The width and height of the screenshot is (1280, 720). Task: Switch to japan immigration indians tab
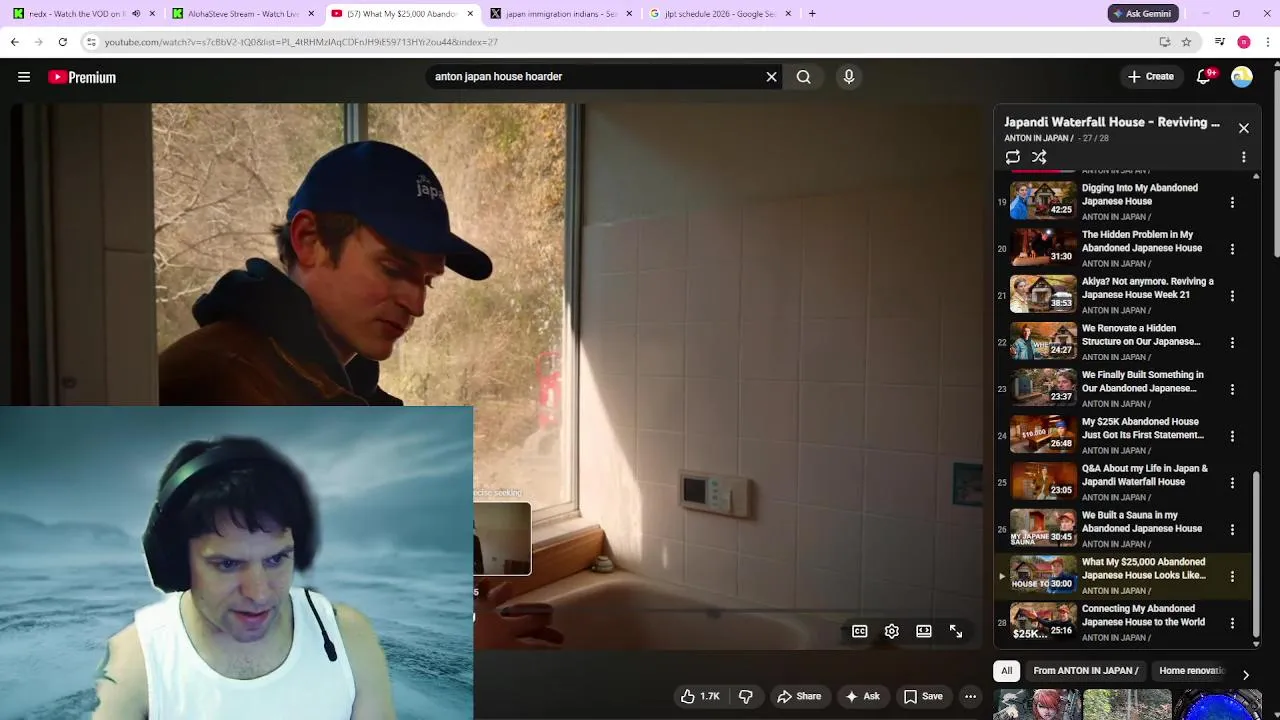point(560,14)
